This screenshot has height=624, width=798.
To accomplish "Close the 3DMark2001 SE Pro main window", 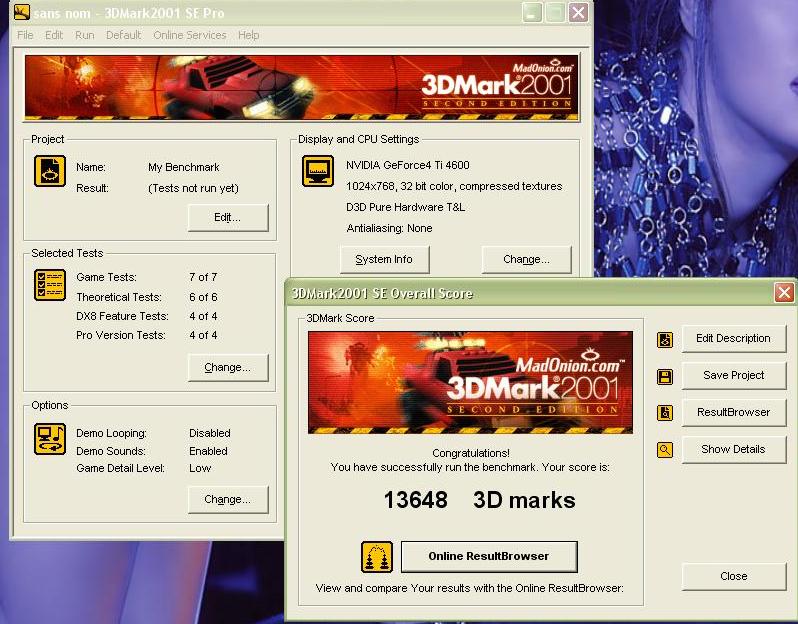I will 578,12.
